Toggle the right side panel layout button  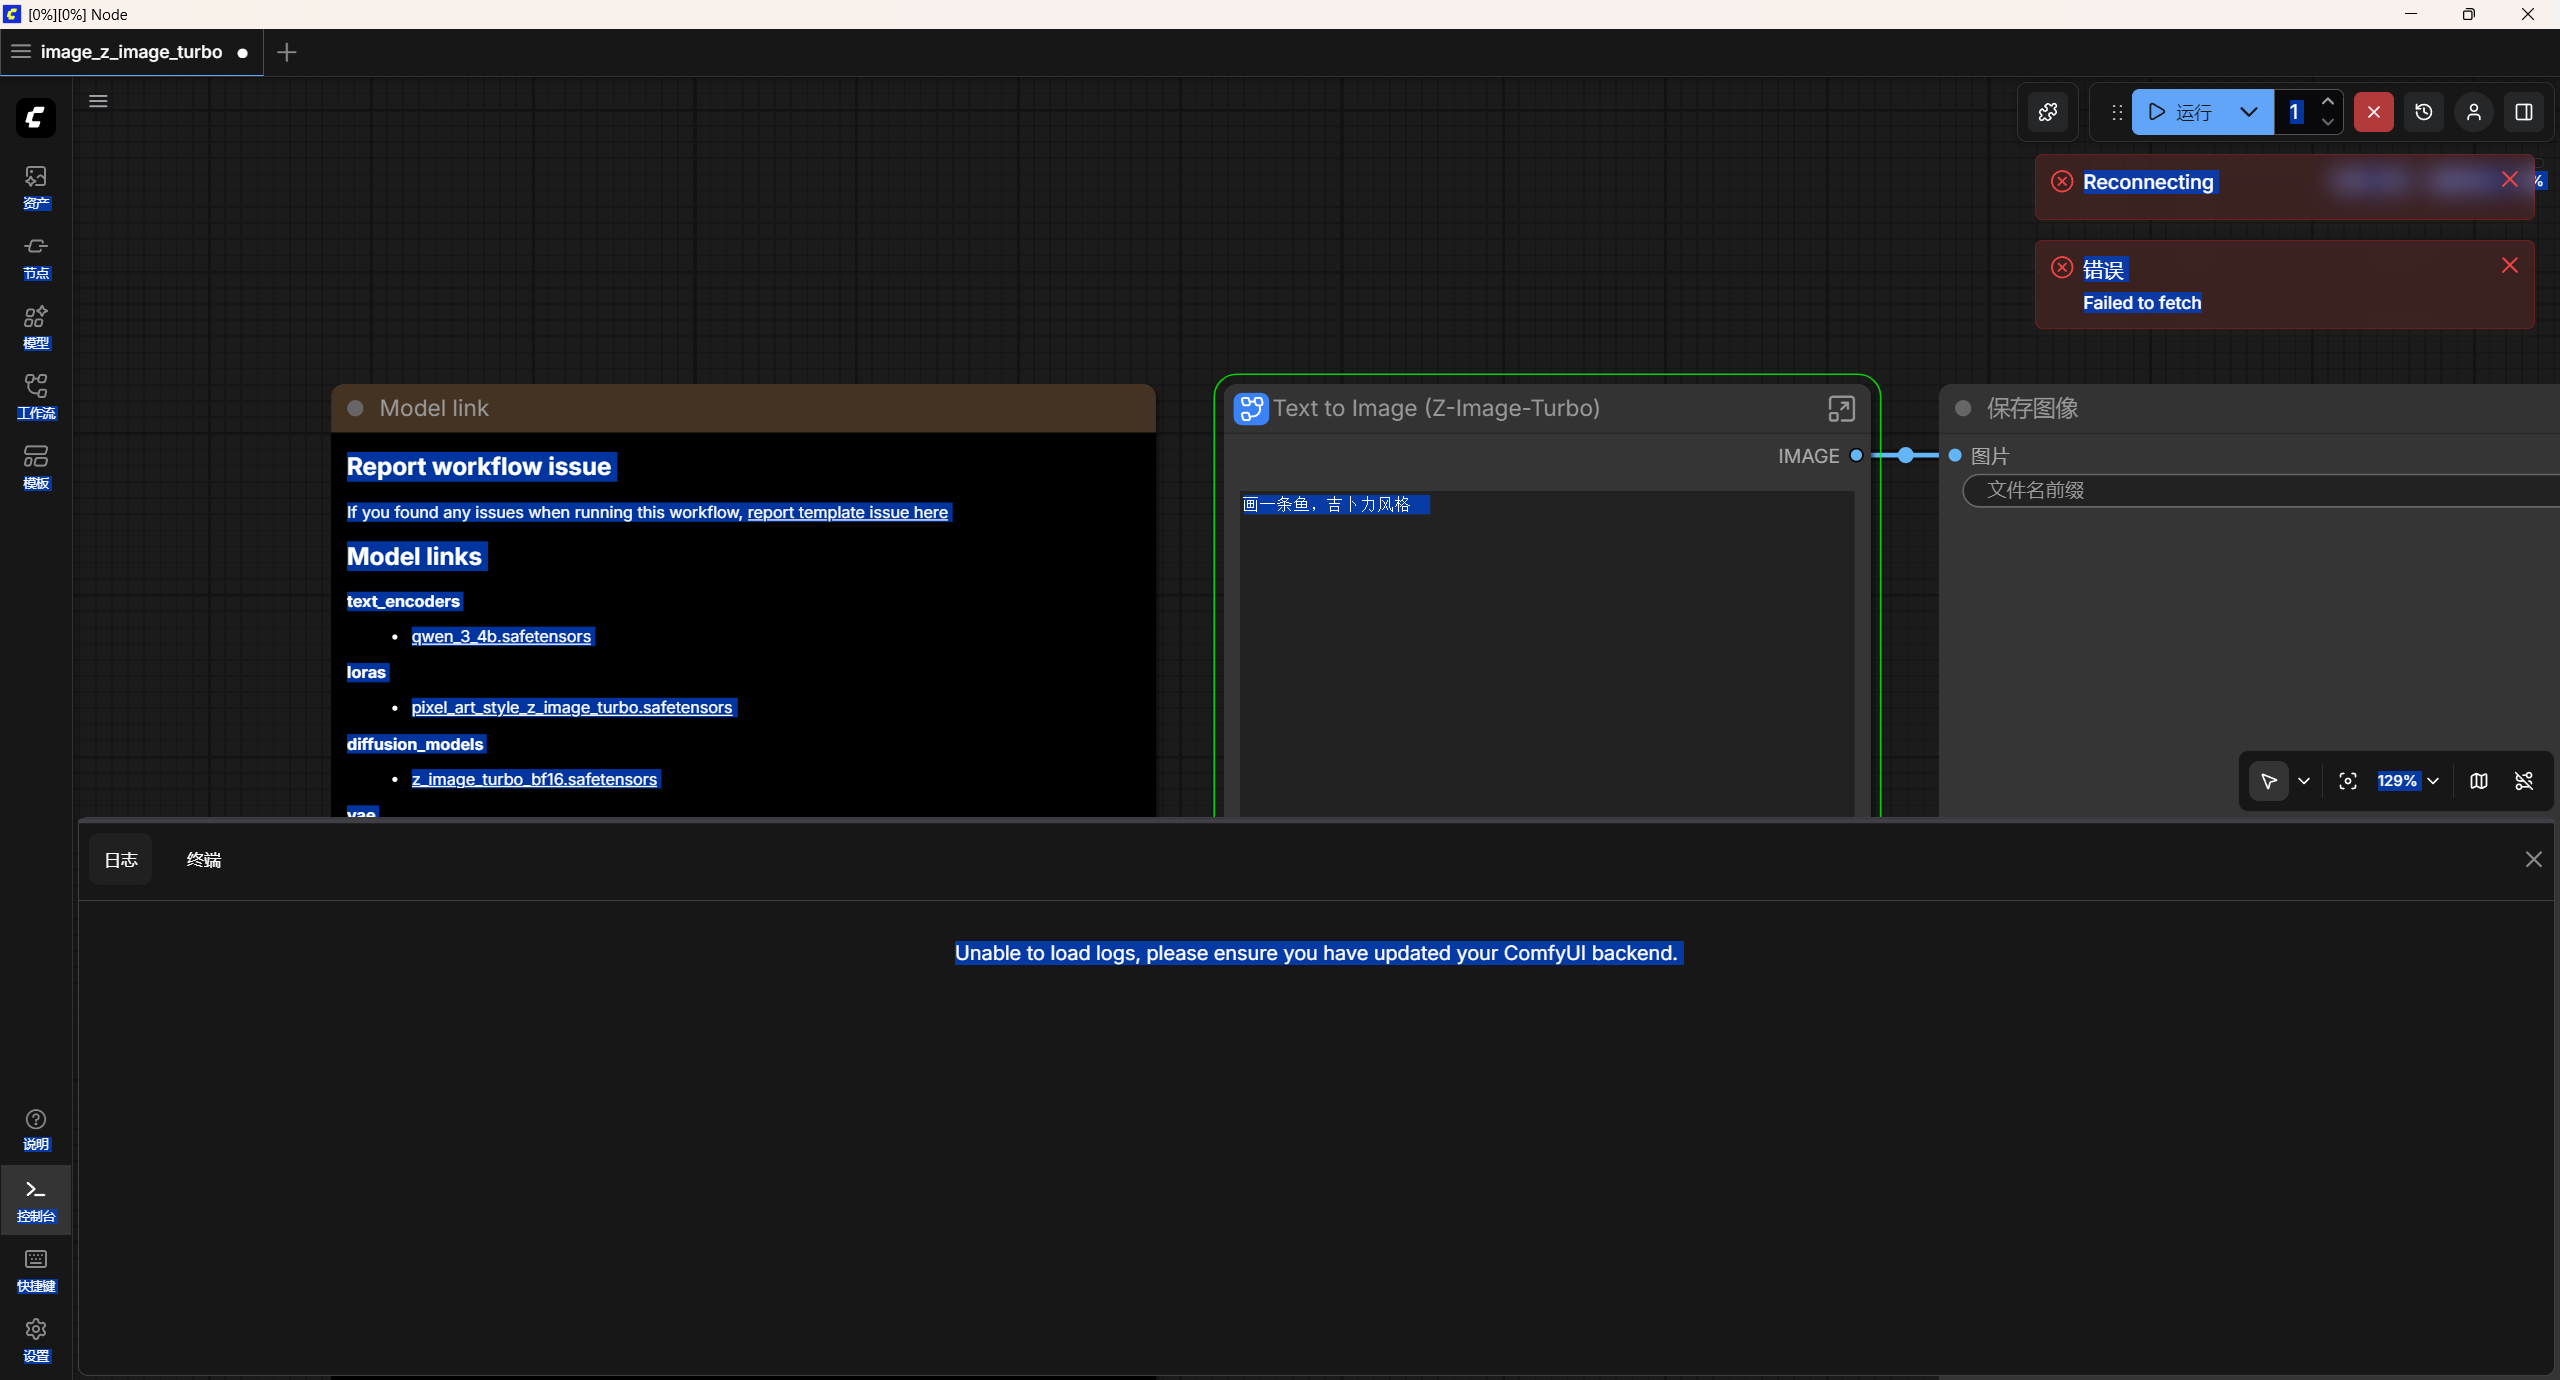pos(2524,112)
